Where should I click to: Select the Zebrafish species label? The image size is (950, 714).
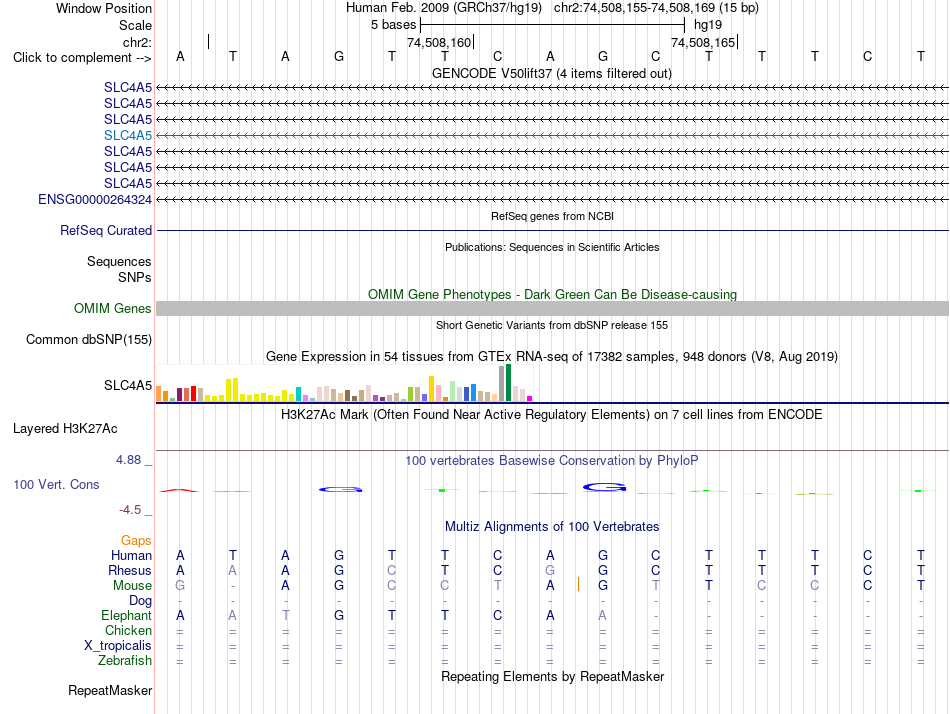(125, 660)
